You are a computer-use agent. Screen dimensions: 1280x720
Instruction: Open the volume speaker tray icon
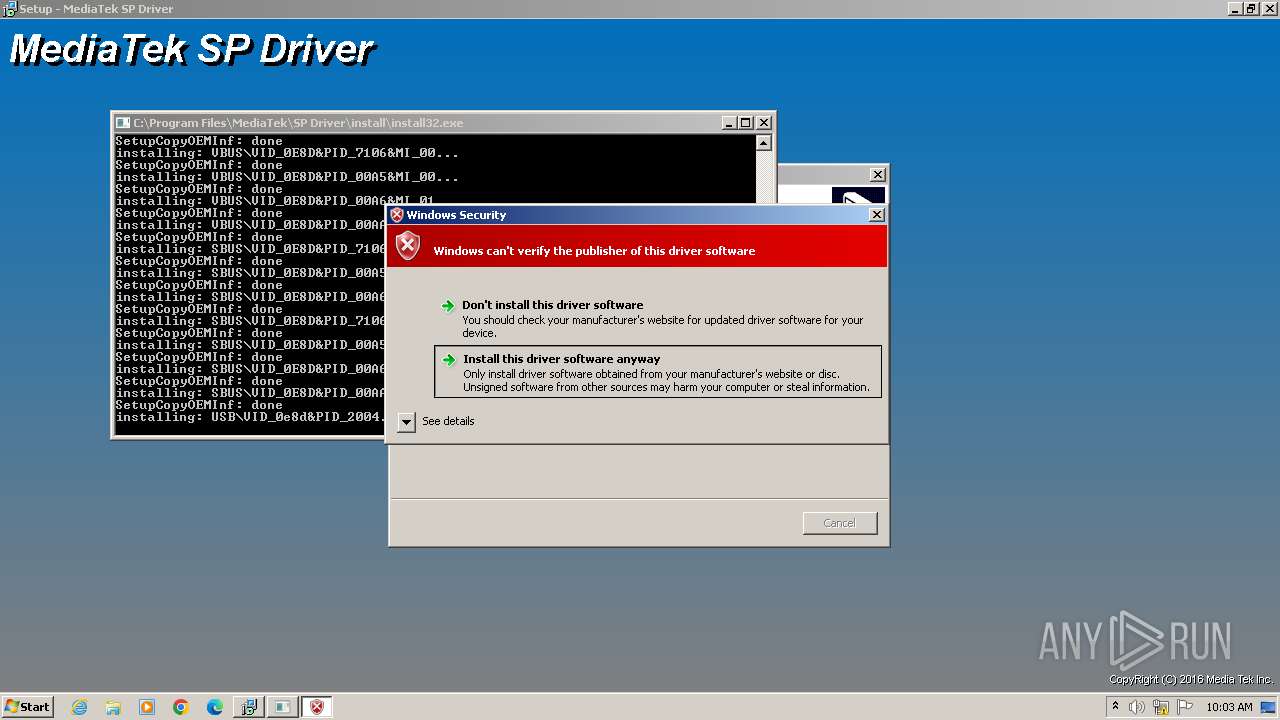click(1137, 707)
